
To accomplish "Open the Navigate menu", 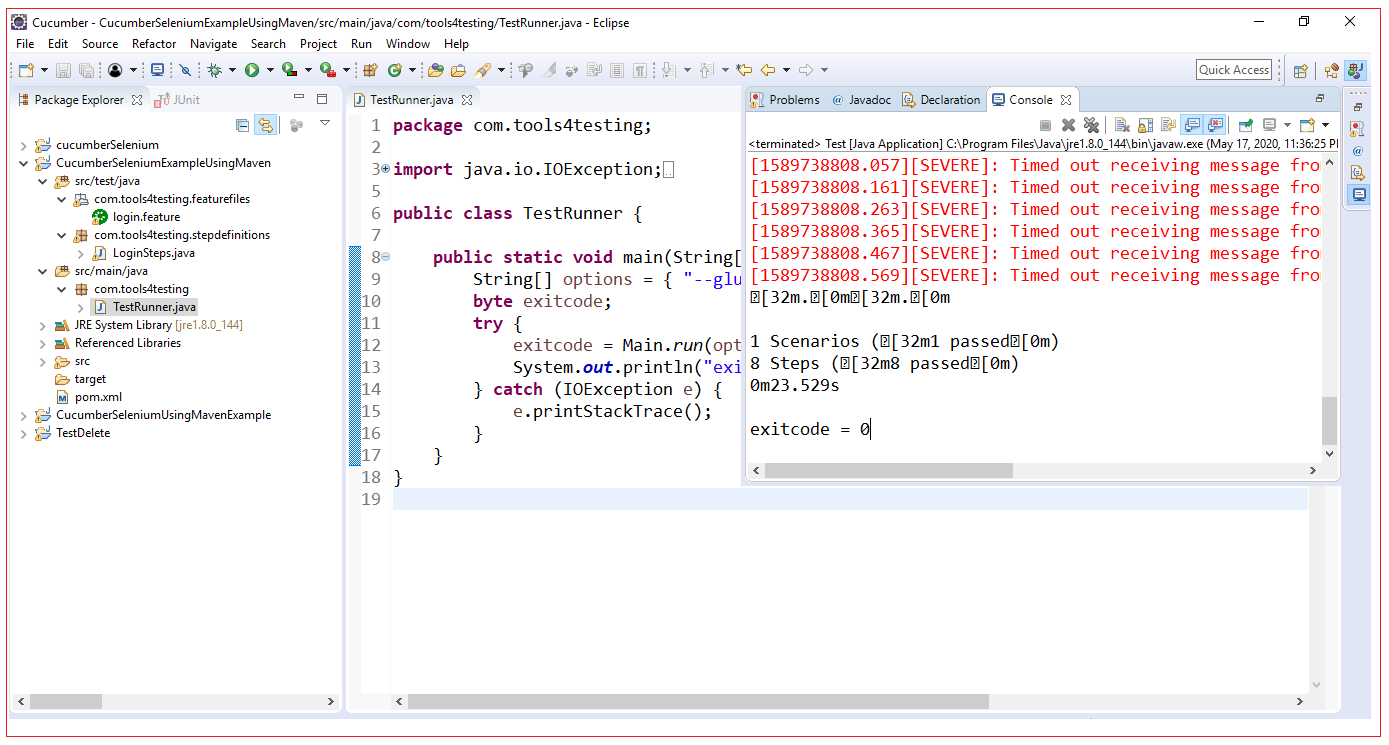I will pos(213,44).
